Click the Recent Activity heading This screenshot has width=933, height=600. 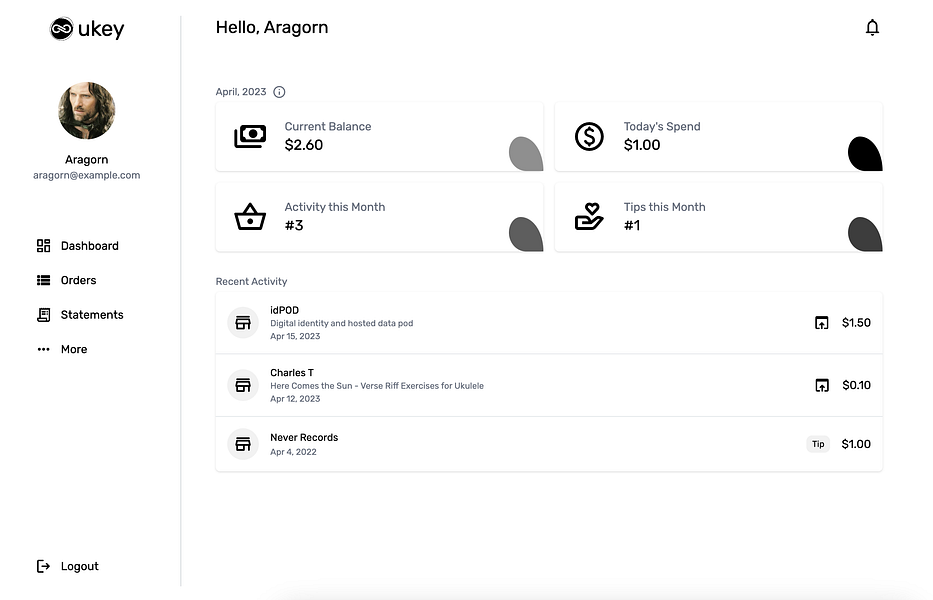tap(251, 282)
